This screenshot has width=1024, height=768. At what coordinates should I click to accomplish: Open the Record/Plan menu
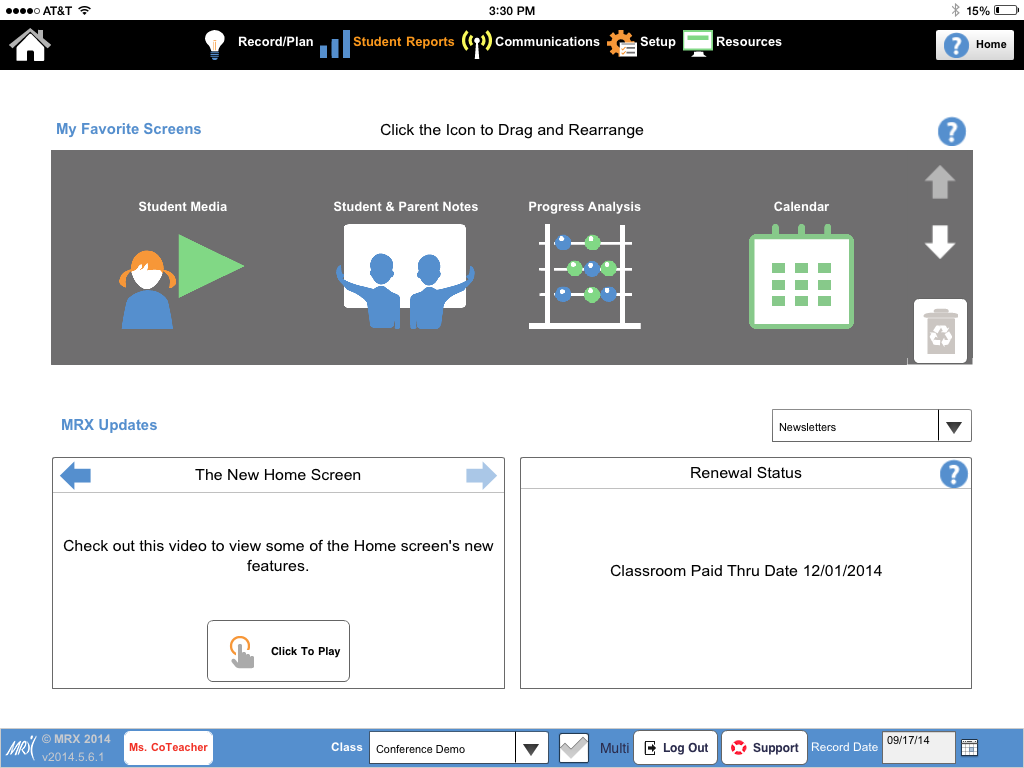tap(260, 43)
